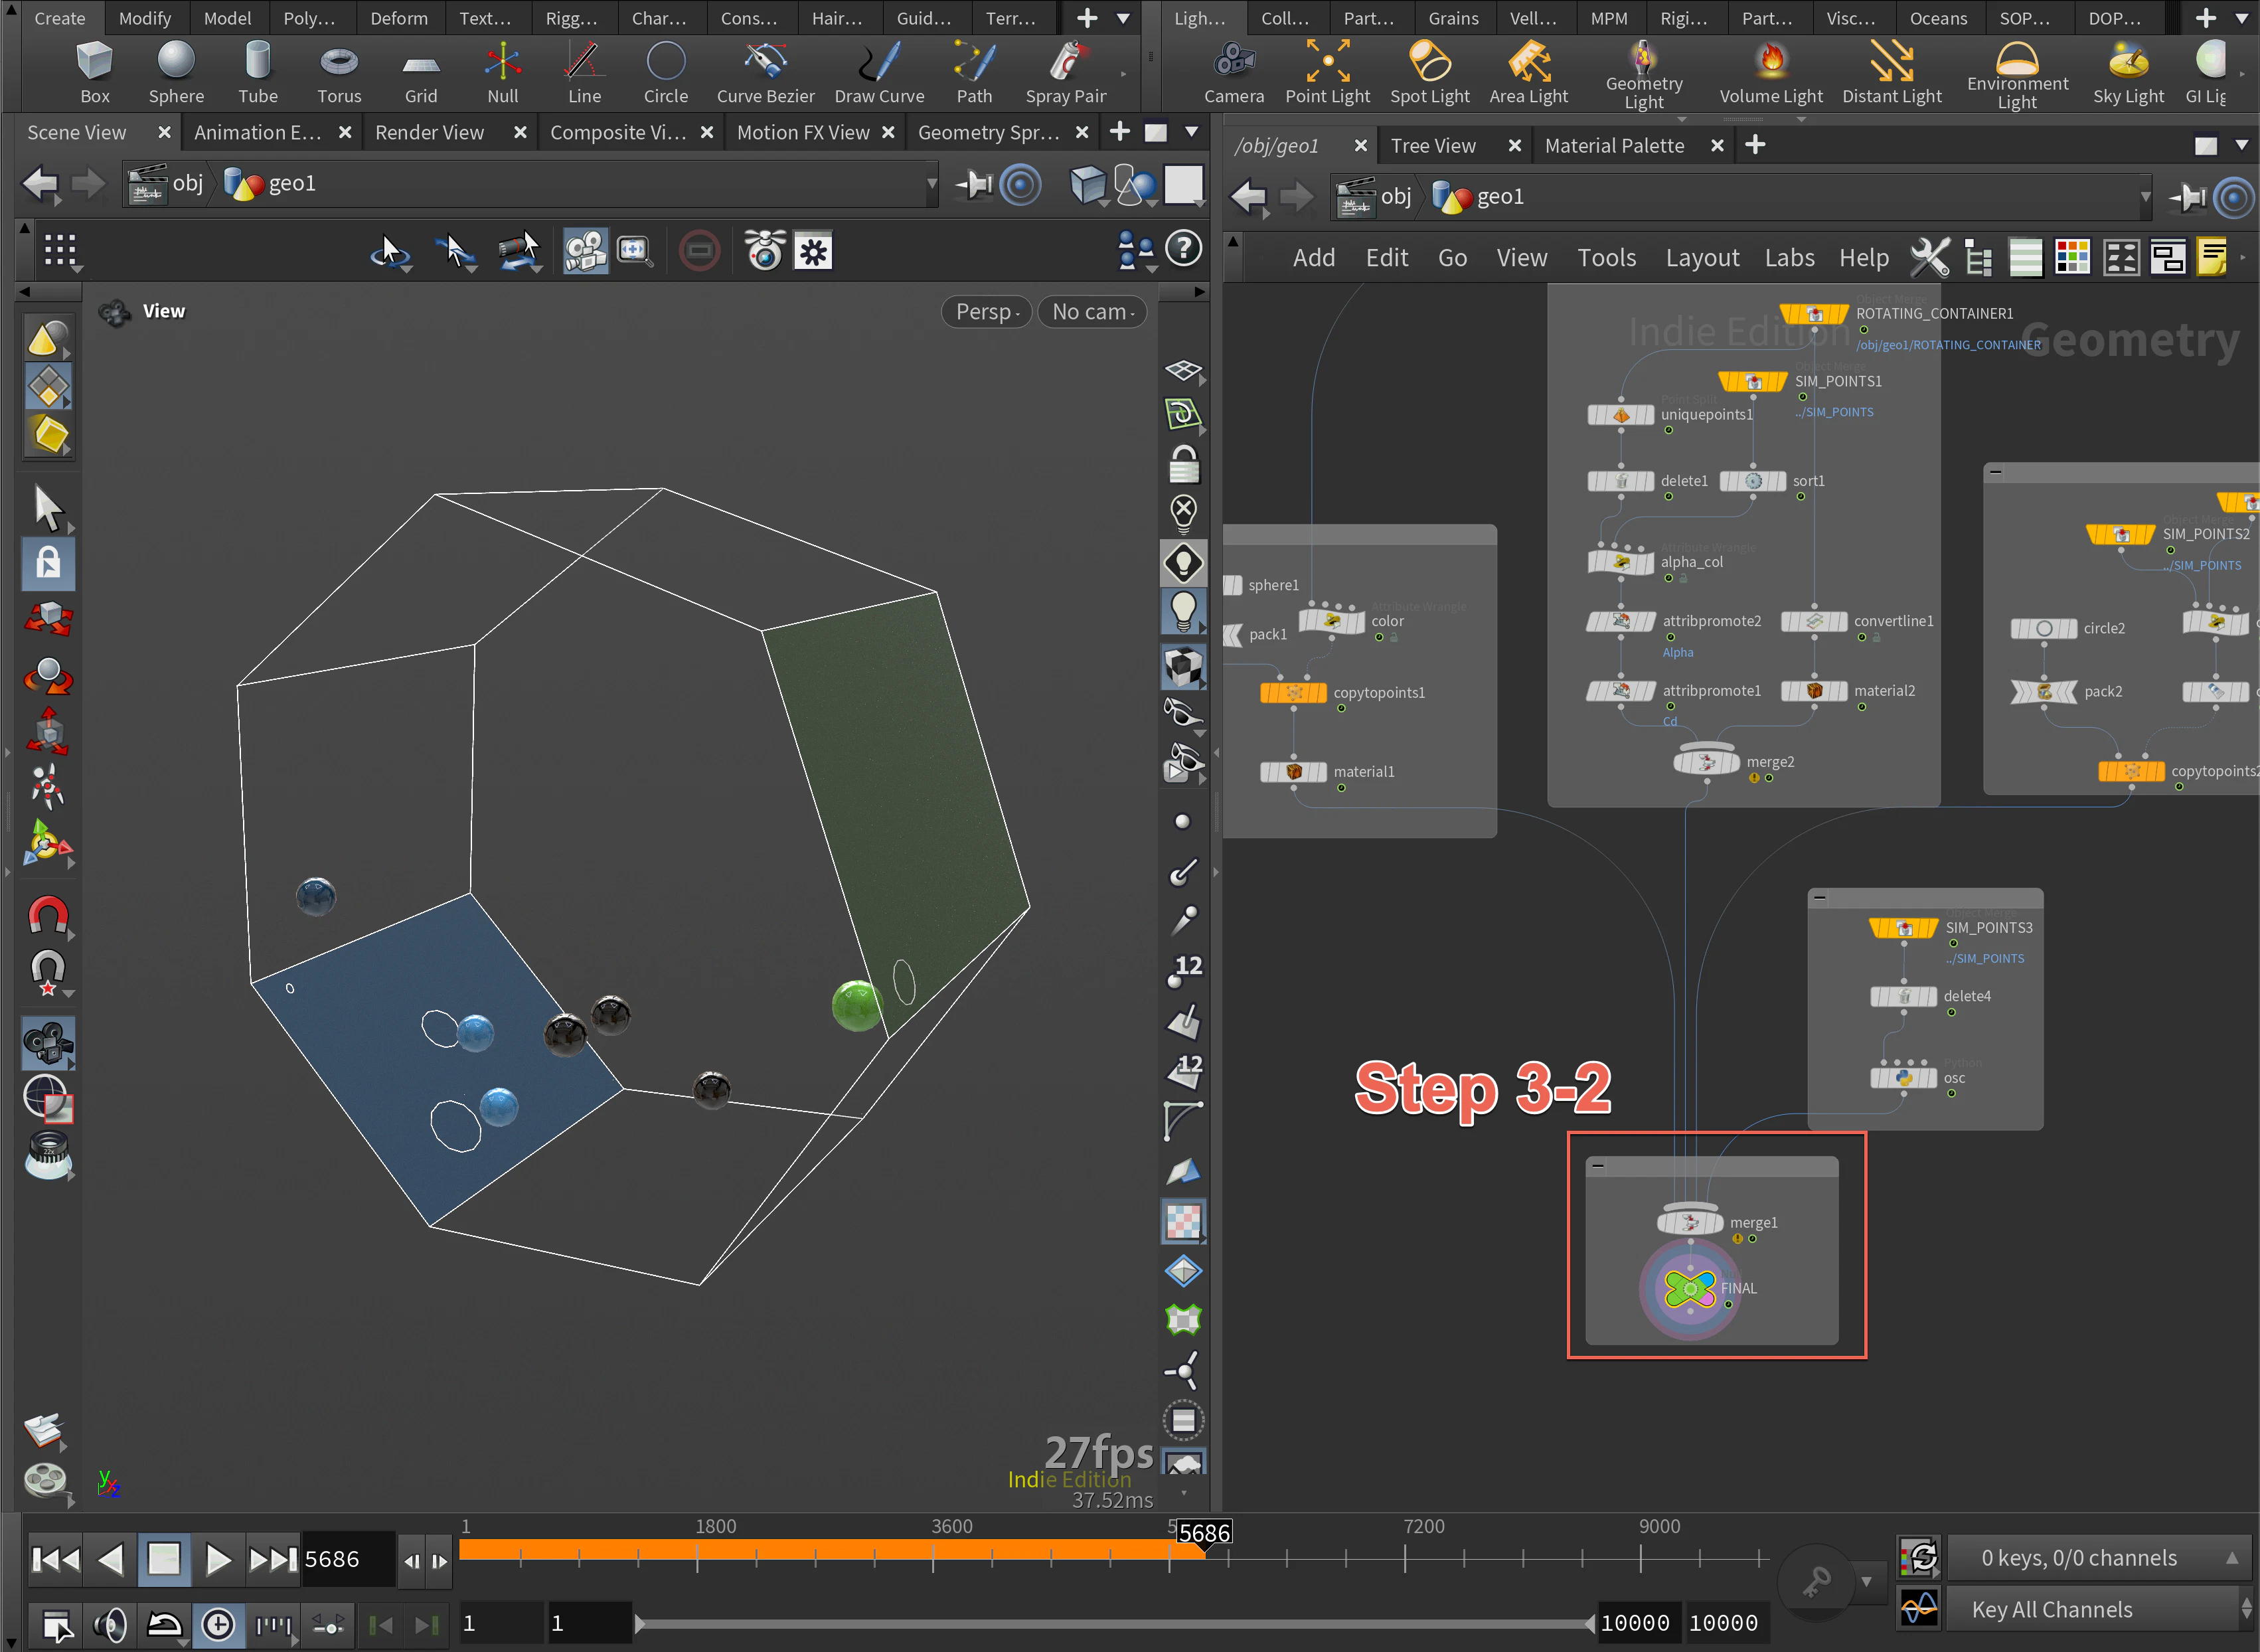Expand the network path dropdown arrow
2260x1652 pixels.
pos(2145,197)
